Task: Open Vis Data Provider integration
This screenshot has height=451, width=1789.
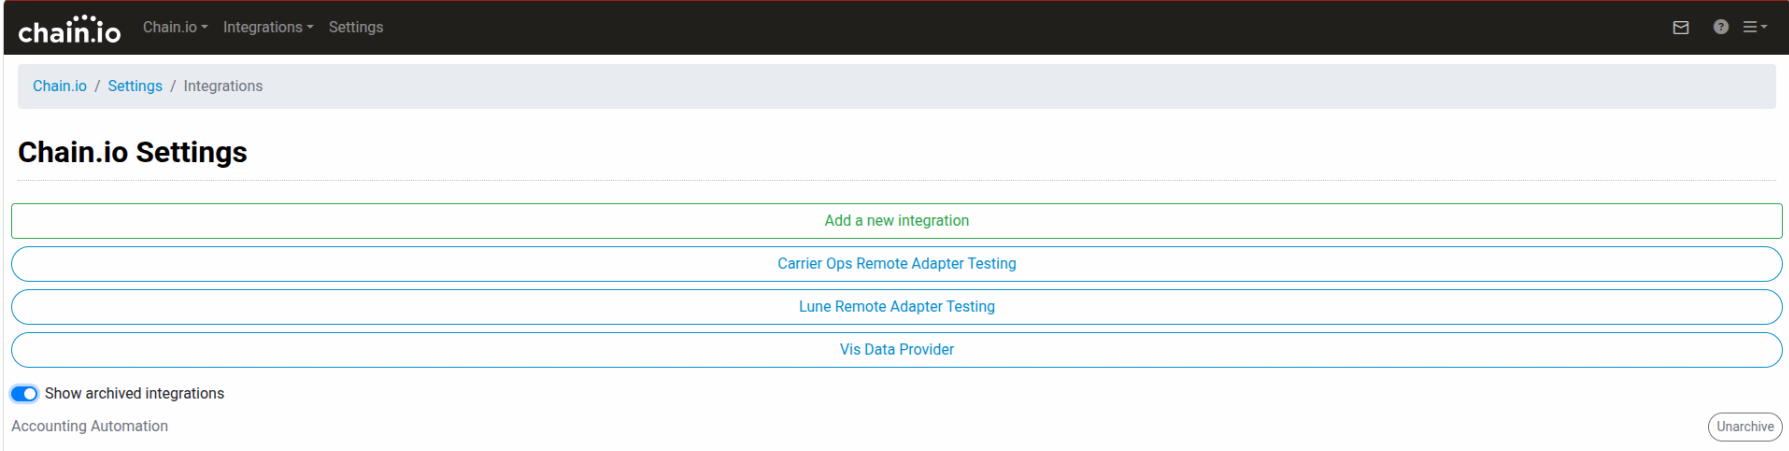Action: tap(896, 350)
